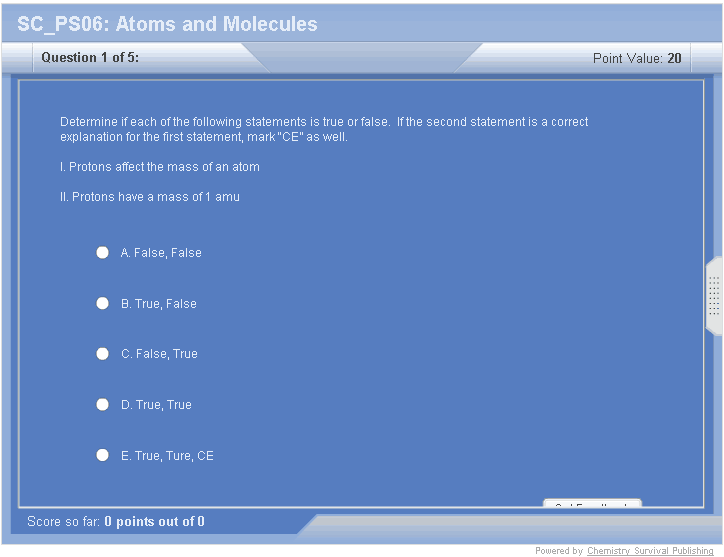724x557 pixels.
Task: Click the "E. True, Ture, CE" label
Action: pyautogui.click(x=167, y=456)
